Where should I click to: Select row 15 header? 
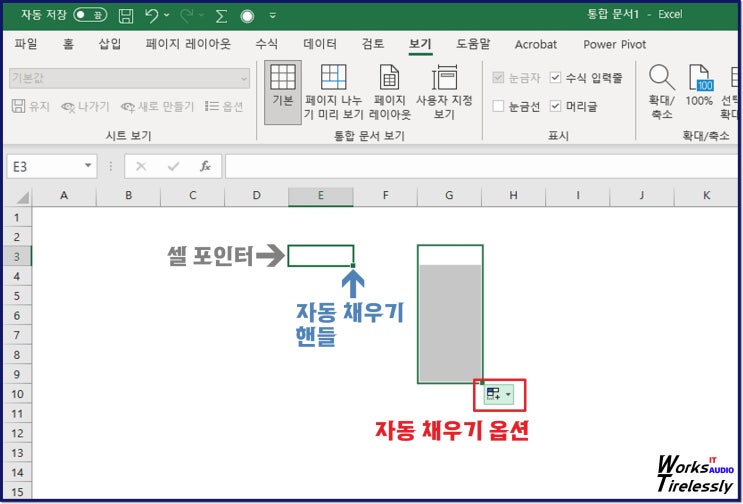click(17, 491)
